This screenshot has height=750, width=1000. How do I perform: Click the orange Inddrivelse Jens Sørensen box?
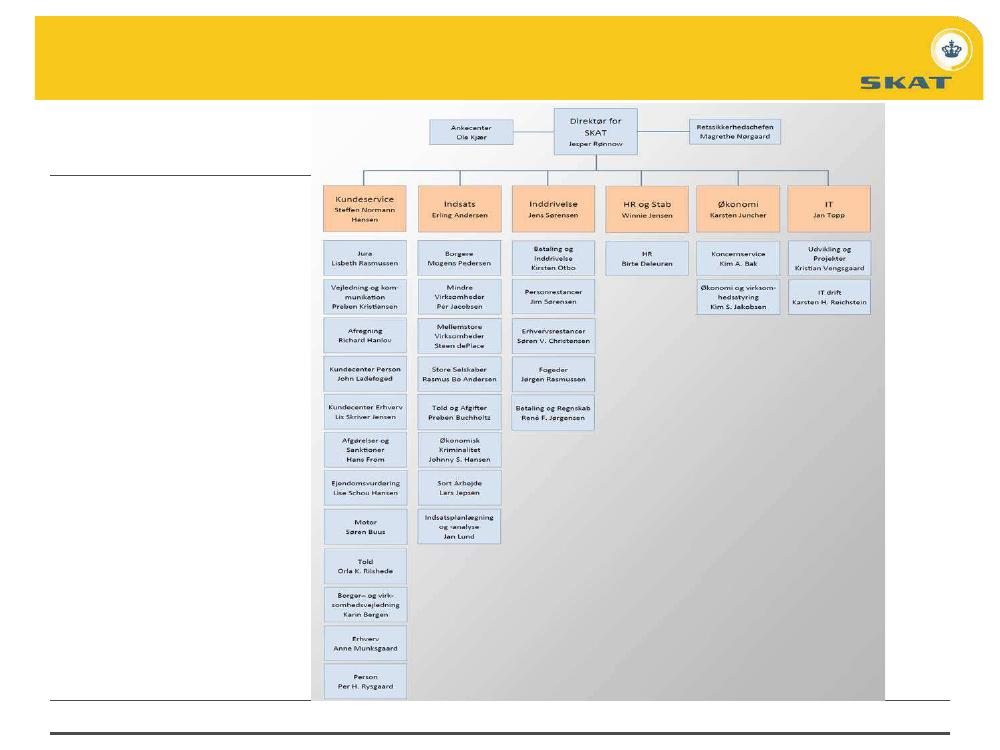coord(553,209)
